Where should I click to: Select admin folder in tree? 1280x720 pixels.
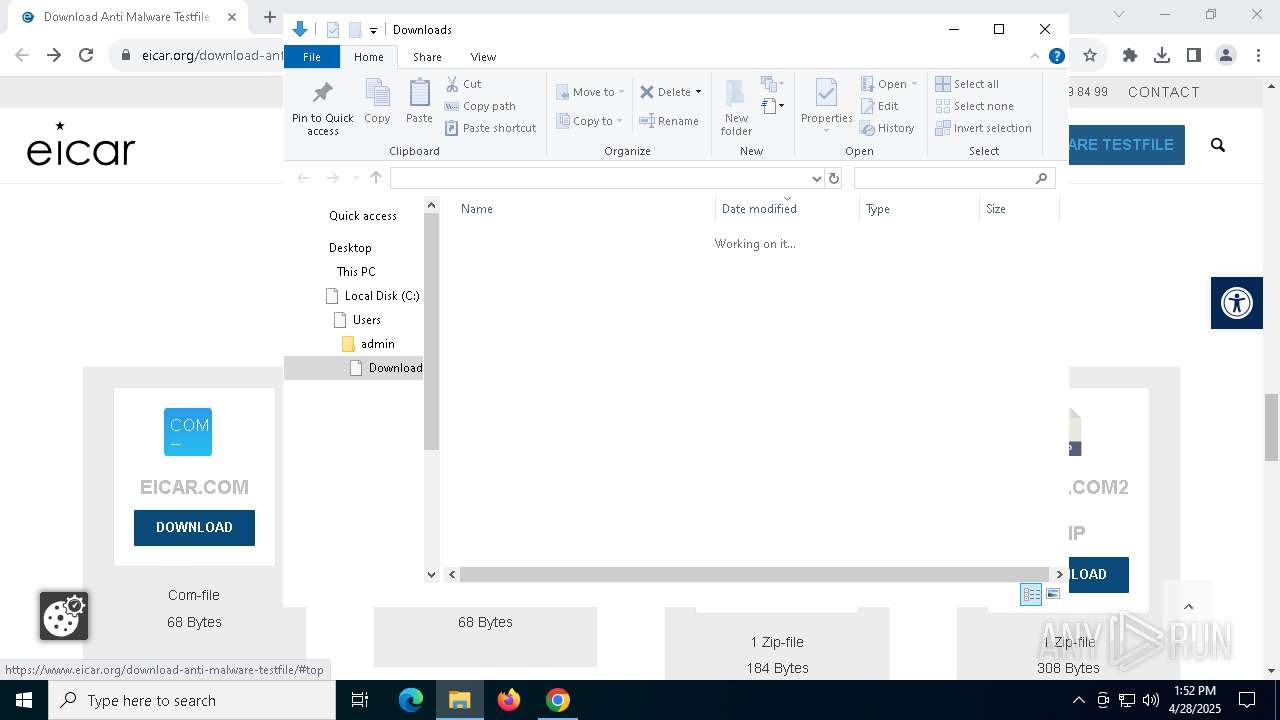pos(368,344)
